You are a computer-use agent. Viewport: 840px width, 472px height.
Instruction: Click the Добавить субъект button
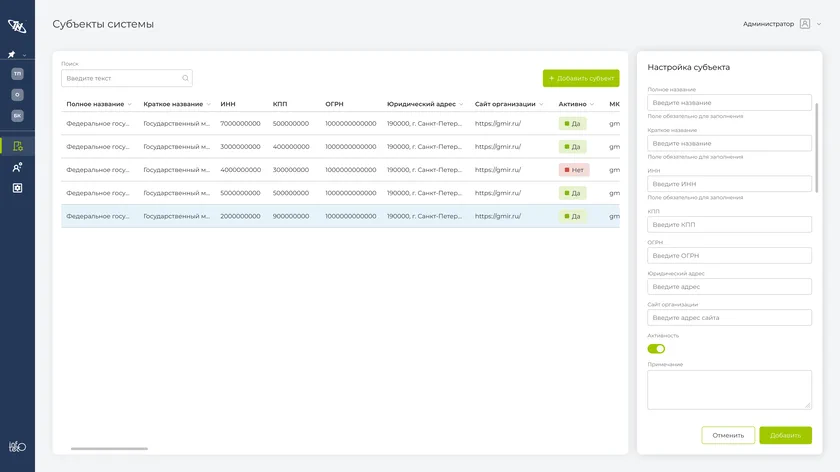coord(581,78)
